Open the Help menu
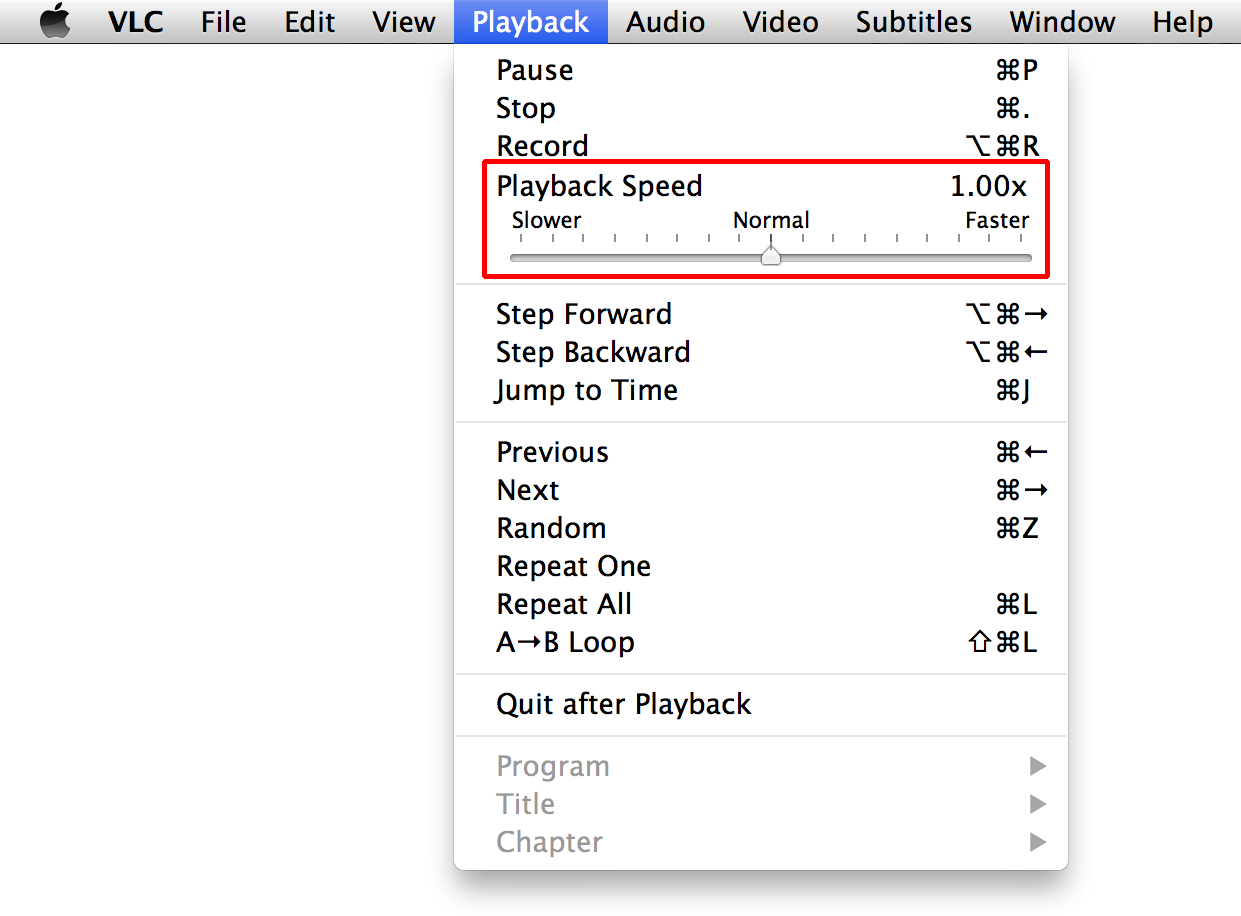The height and width of the screenshot is (916, 1241). pyautogui.click(x=1182, y=21)
